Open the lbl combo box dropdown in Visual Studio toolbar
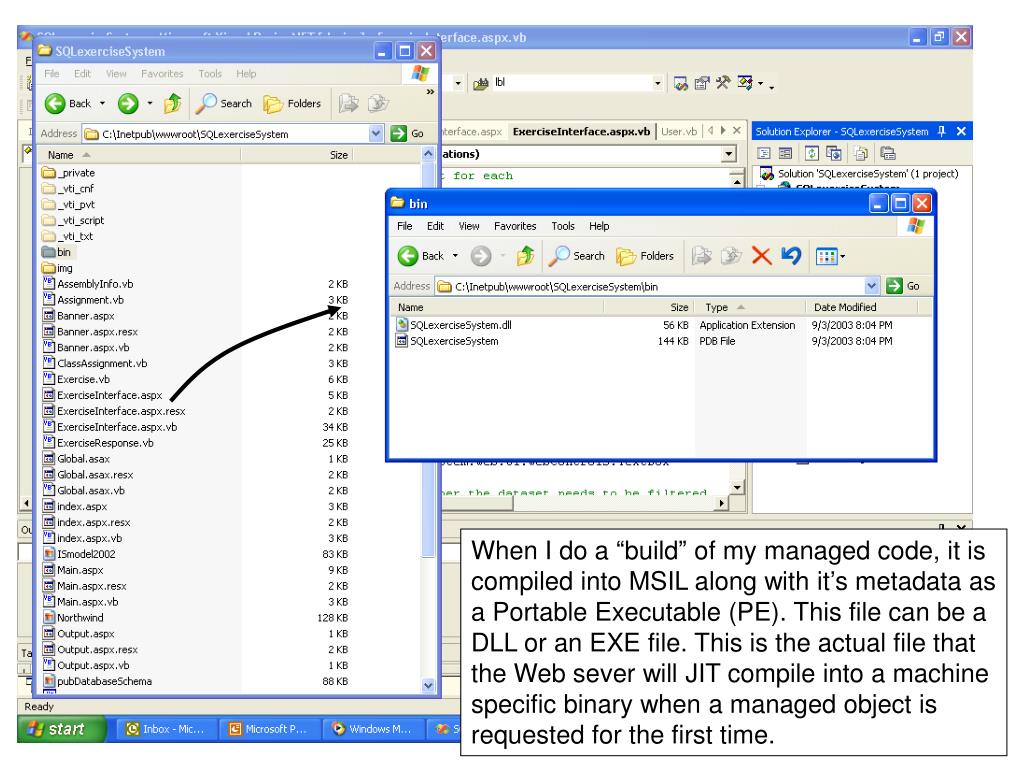Screen dimensions: 1024x768 point(657,83)
